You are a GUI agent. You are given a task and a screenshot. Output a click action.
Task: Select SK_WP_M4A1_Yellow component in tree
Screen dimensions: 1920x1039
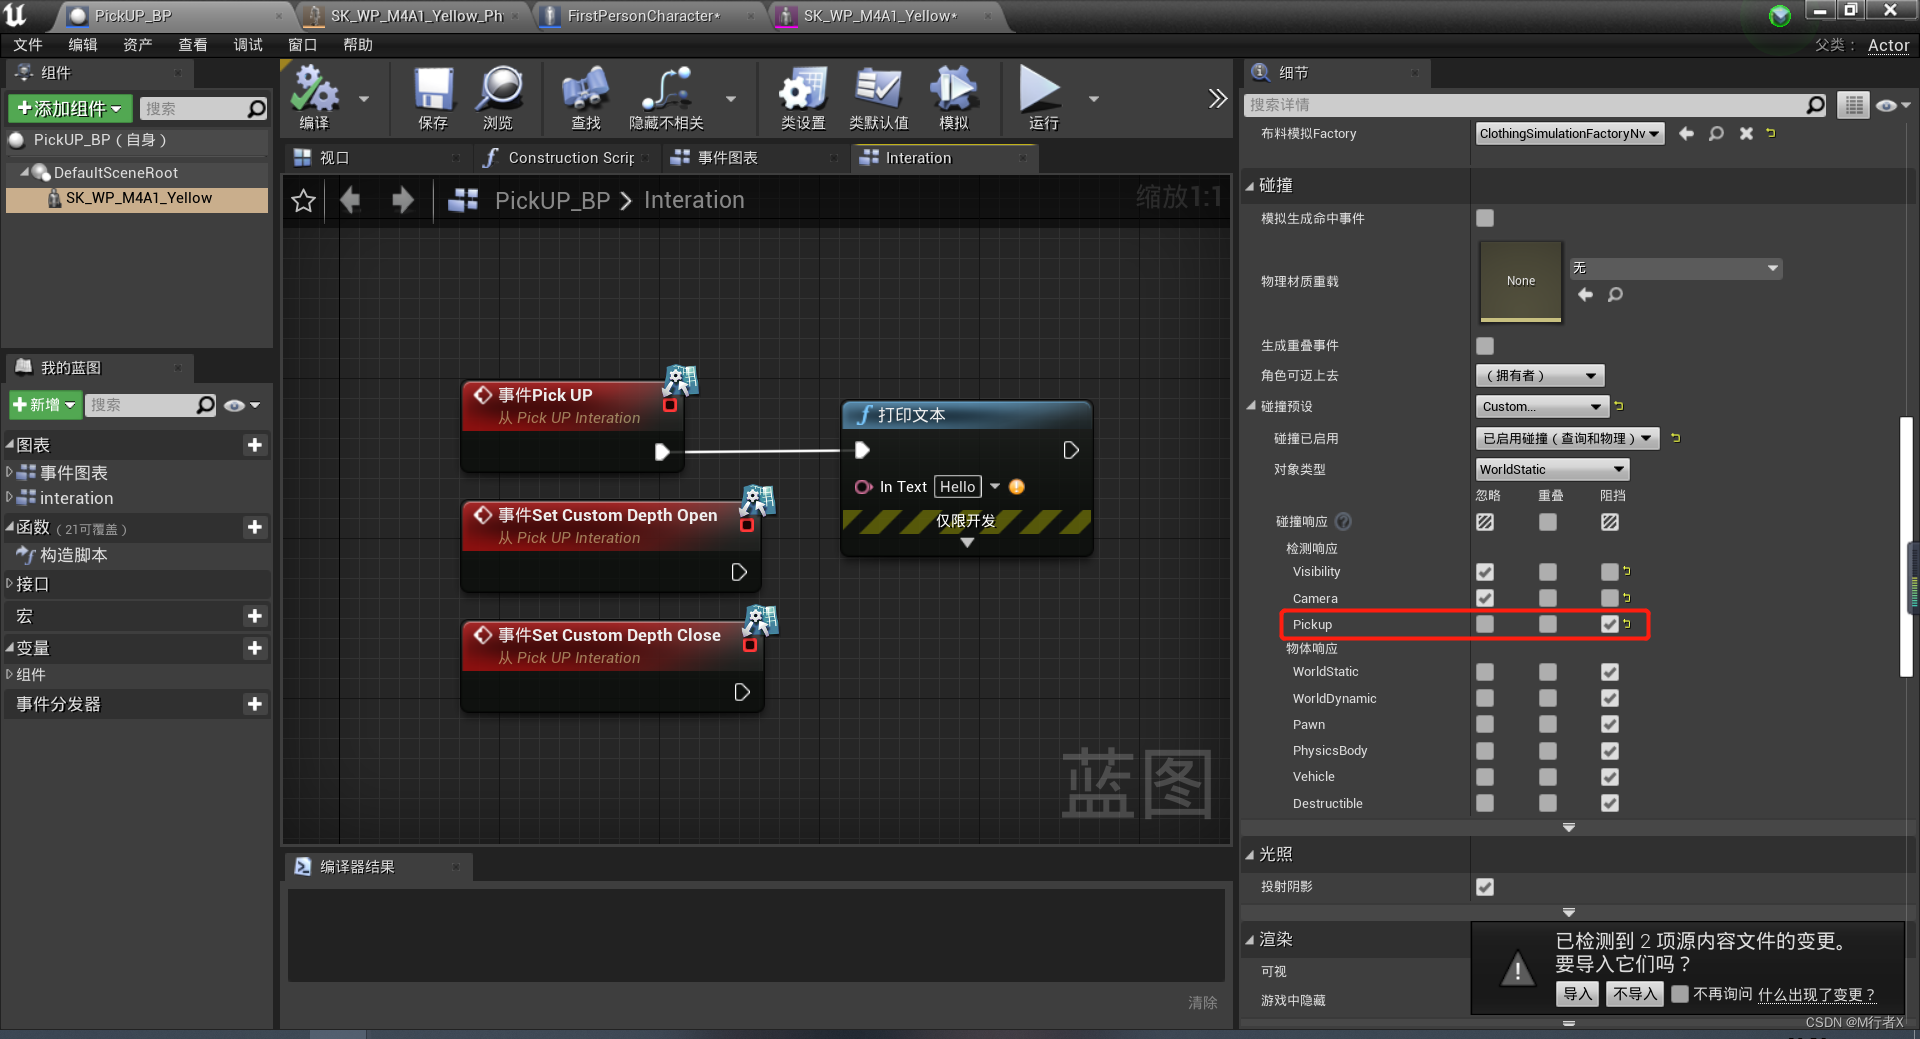(x=137, y=198)
